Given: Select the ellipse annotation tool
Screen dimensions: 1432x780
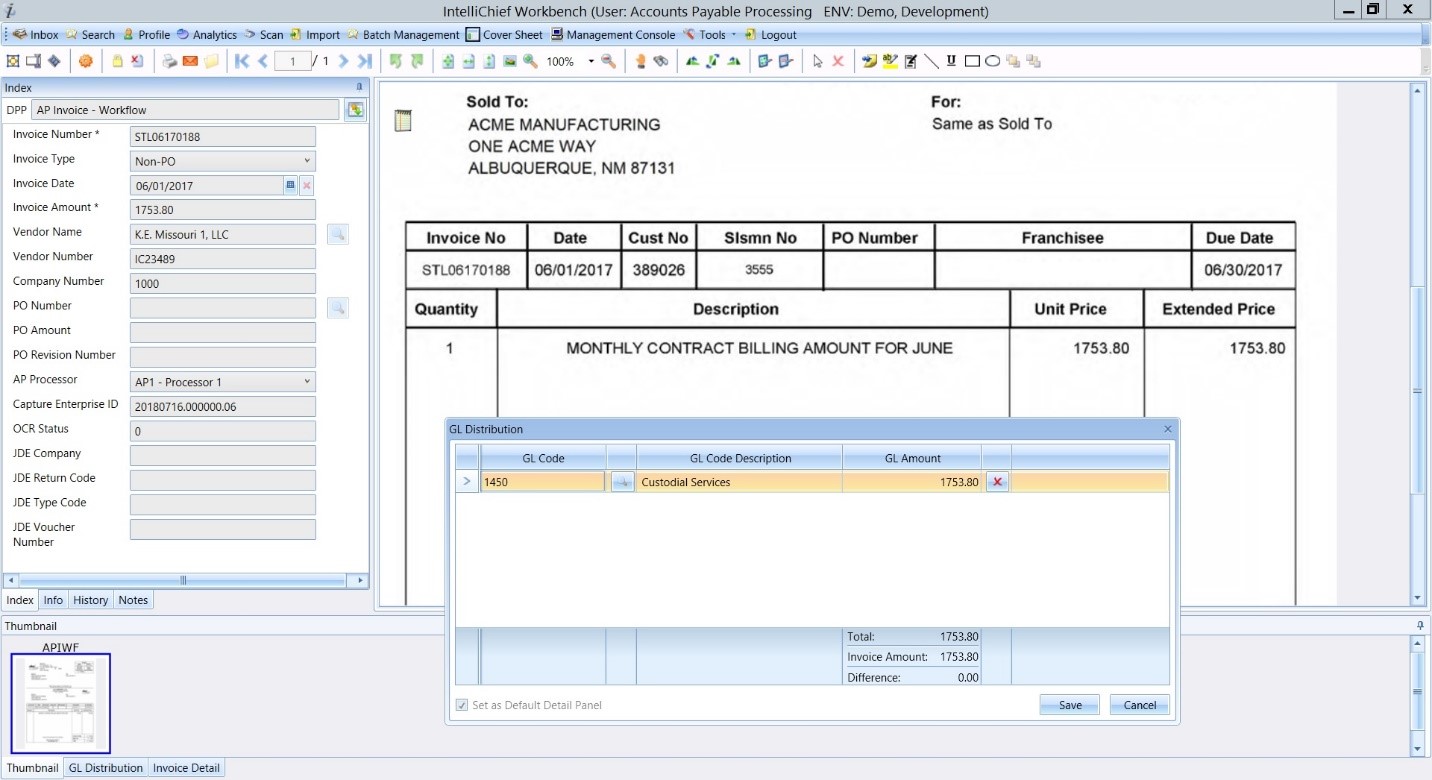Looking at the screenshot, I should 992,61.
